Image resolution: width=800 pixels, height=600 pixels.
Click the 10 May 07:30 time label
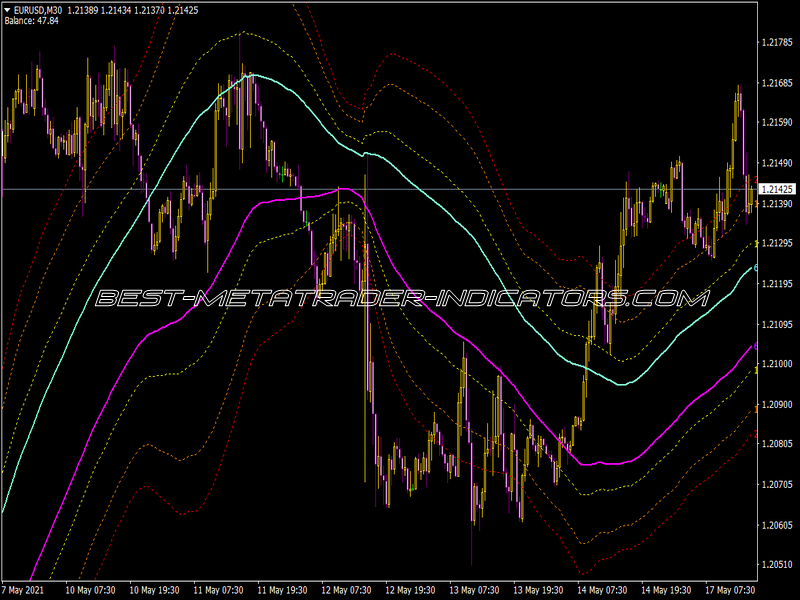pos(91,590)
